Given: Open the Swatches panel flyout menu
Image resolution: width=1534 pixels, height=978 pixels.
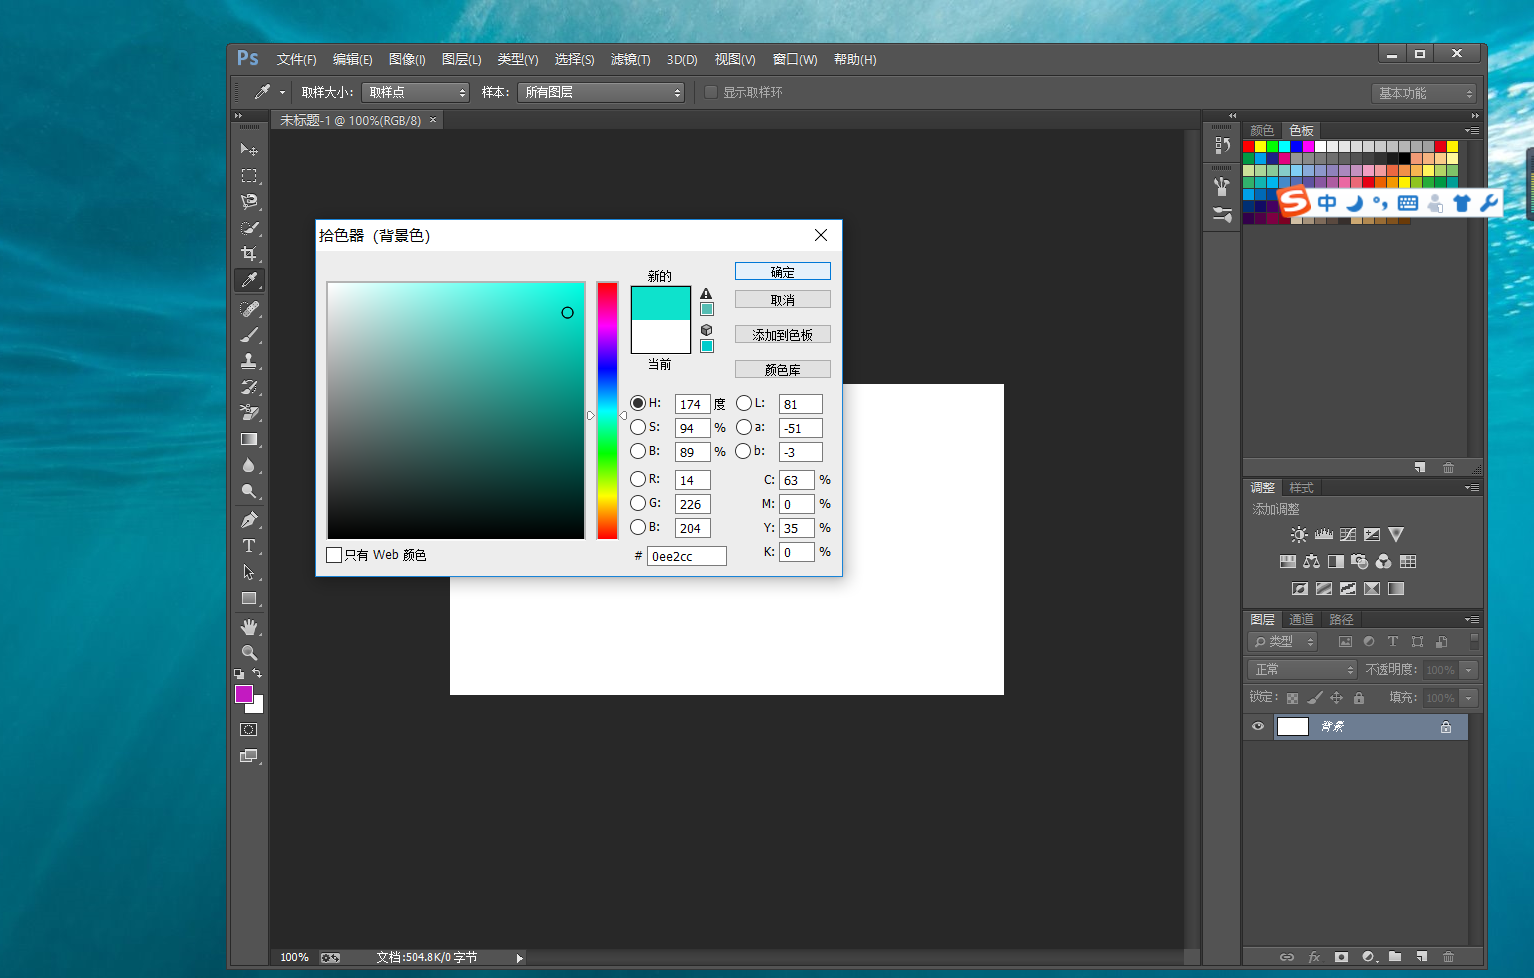Looking at the screenshot, I should point(1472,131).
